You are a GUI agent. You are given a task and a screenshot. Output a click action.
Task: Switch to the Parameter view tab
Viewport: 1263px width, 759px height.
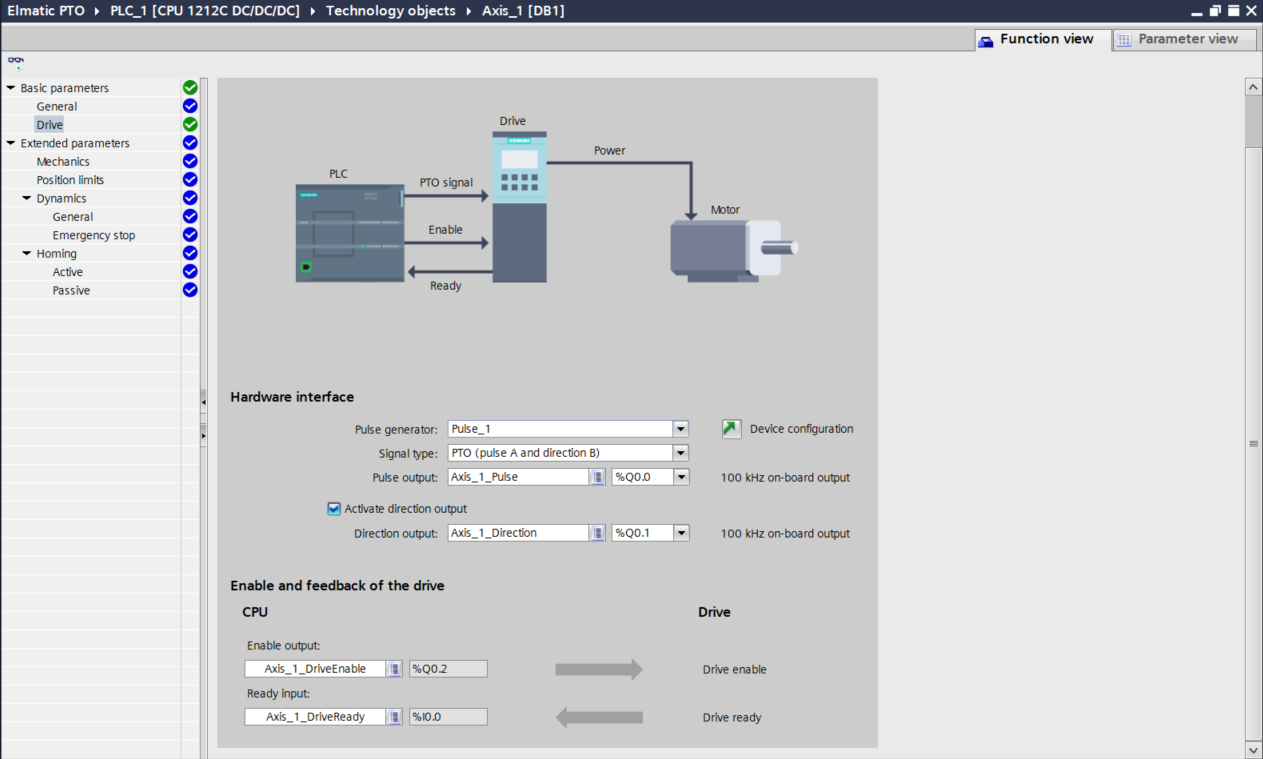(x=1178, y=39)
